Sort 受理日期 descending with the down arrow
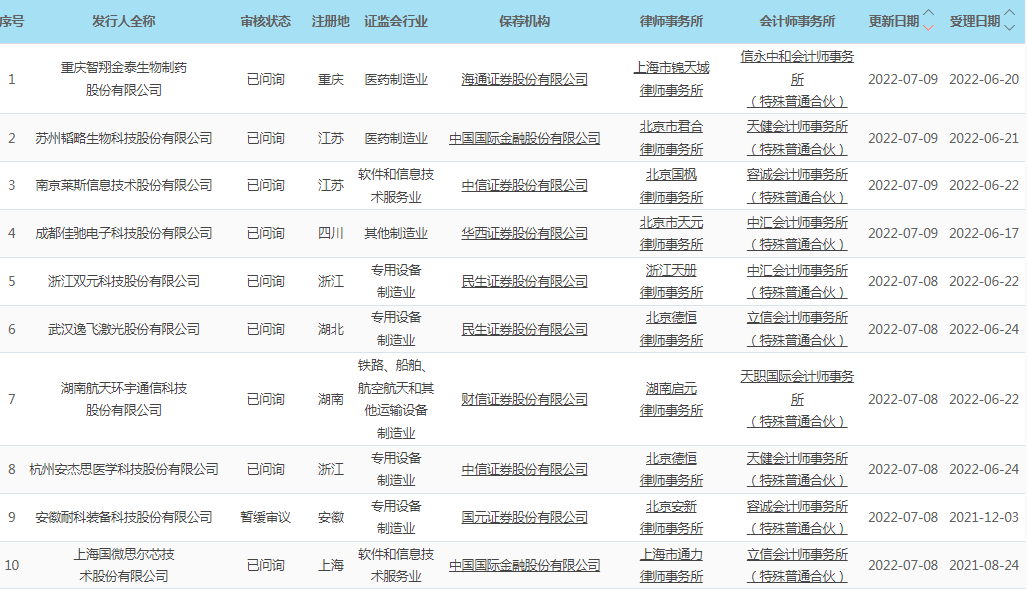This screenshot has width=1027, height=590. [1009, 27]
